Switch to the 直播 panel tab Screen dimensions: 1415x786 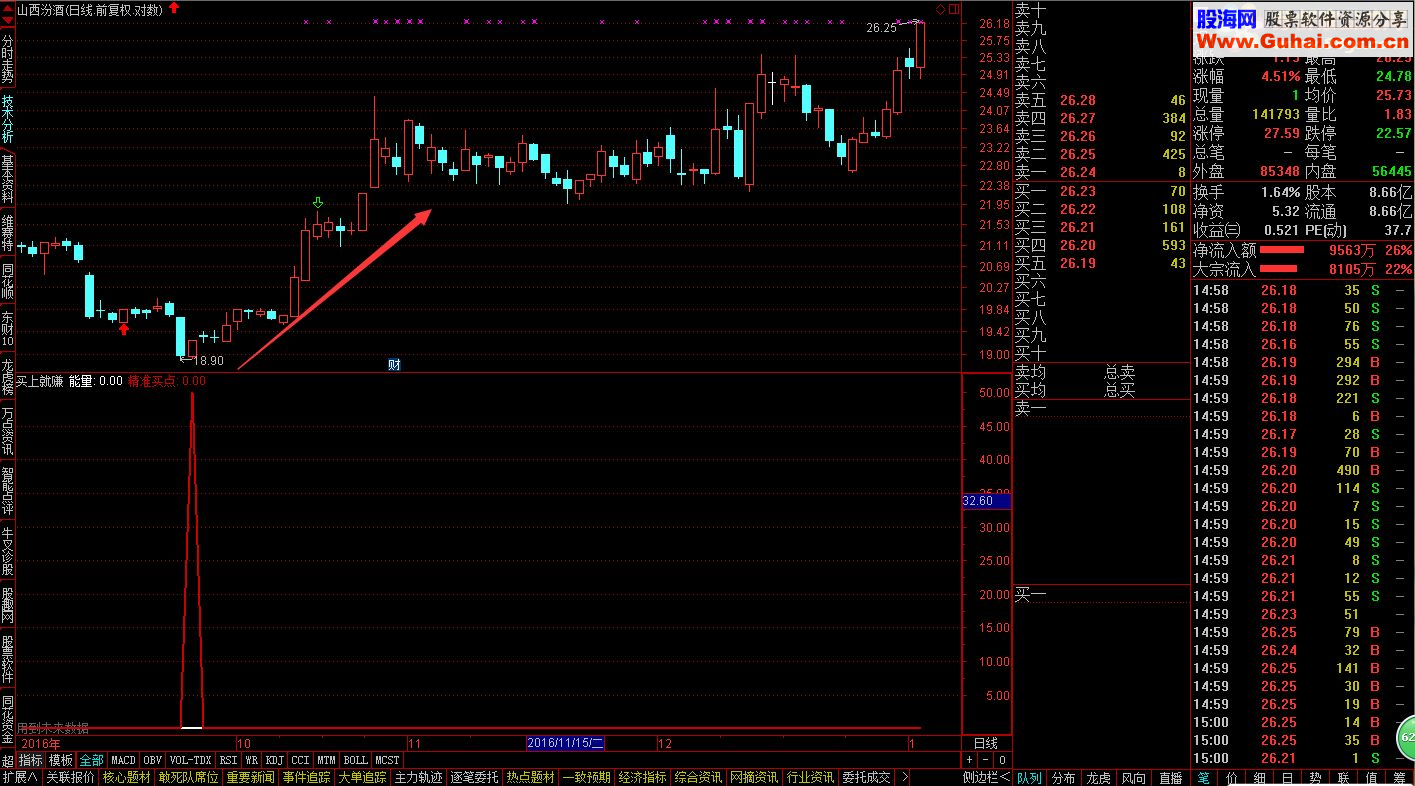[x=1170, y=778]
